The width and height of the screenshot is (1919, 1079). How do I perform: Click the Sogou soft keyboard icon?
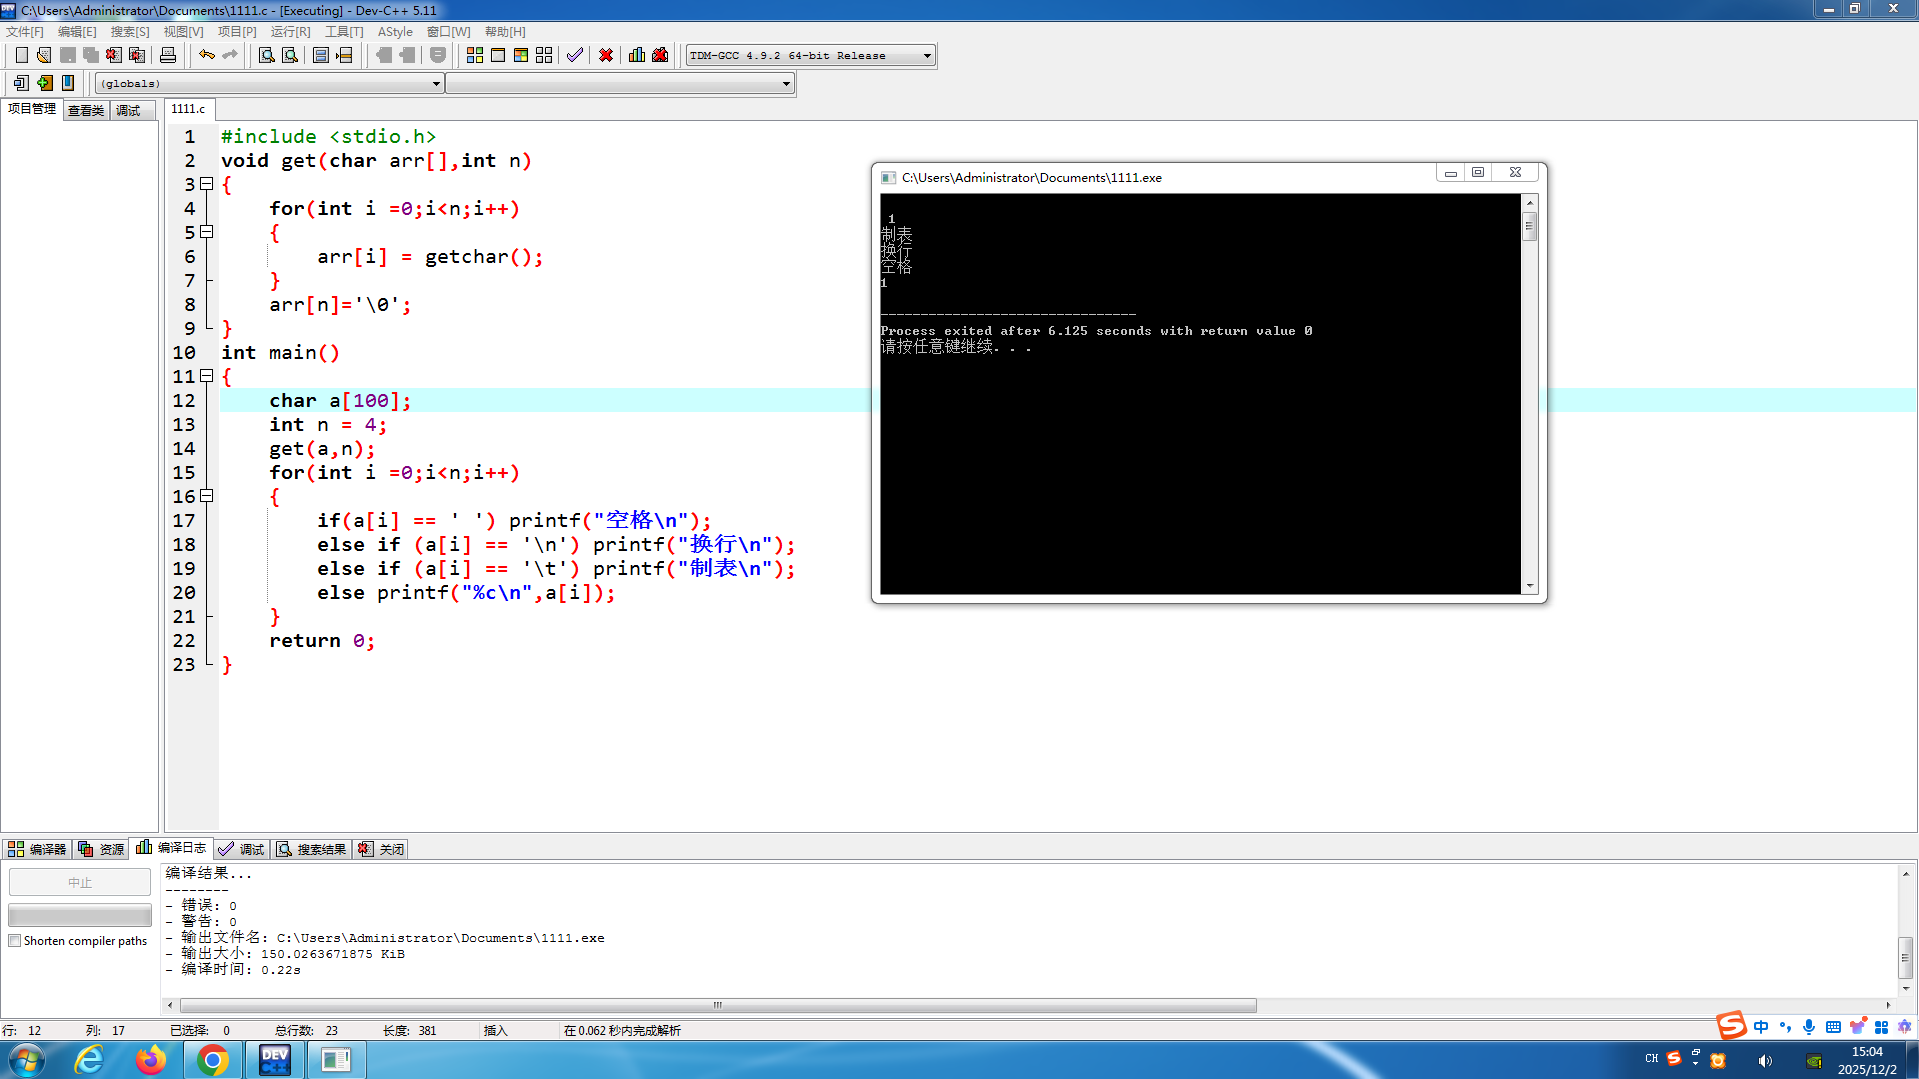[x=1833, y=1027]
